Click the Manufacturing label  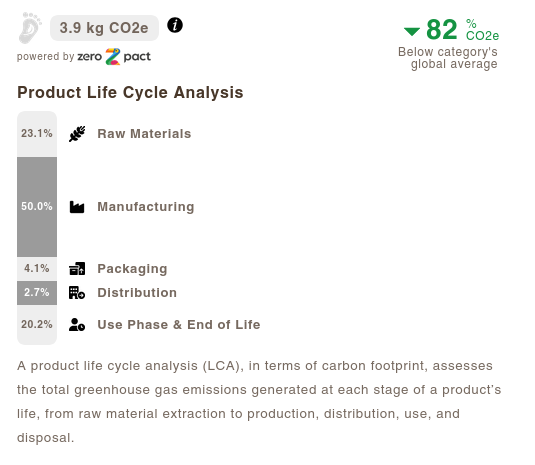click(146, 207)
